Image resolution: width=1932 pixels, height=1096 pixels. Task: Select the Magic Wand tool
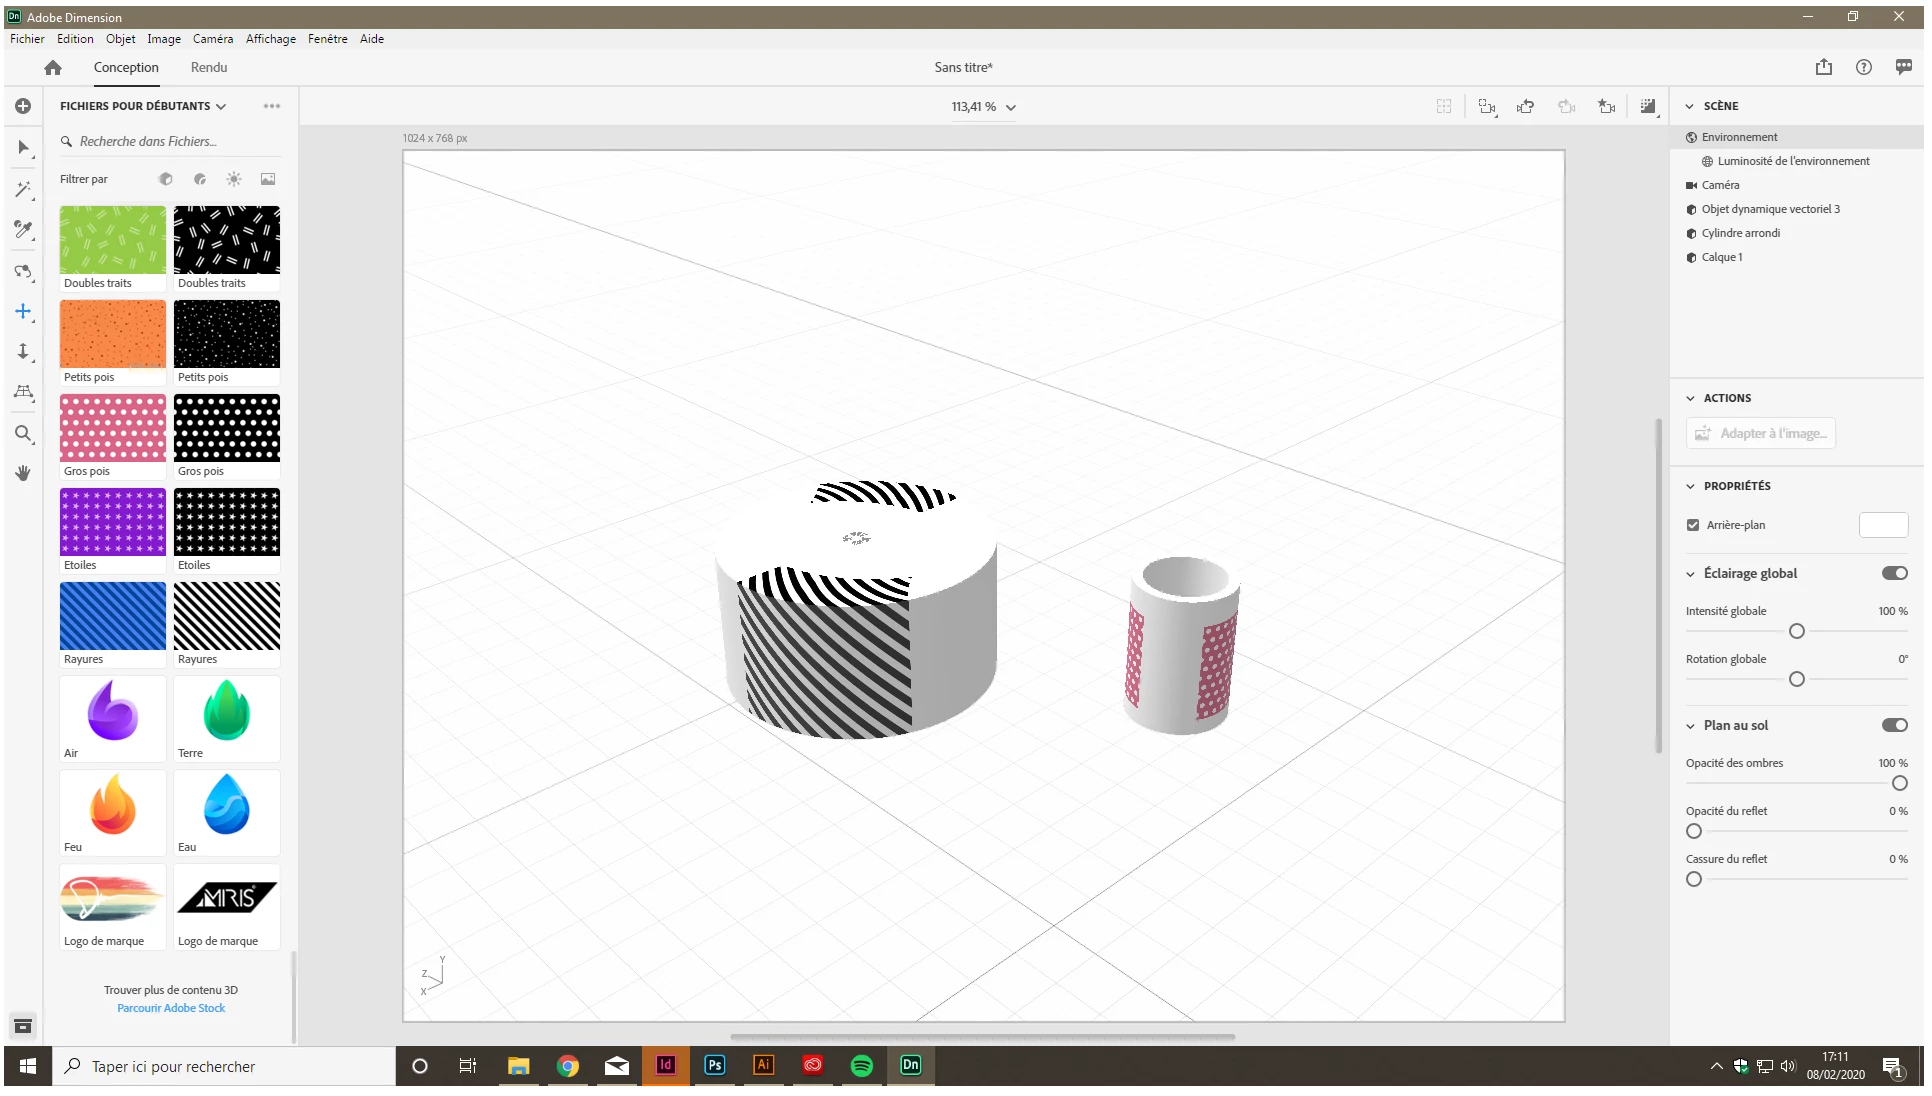(23, 189)
